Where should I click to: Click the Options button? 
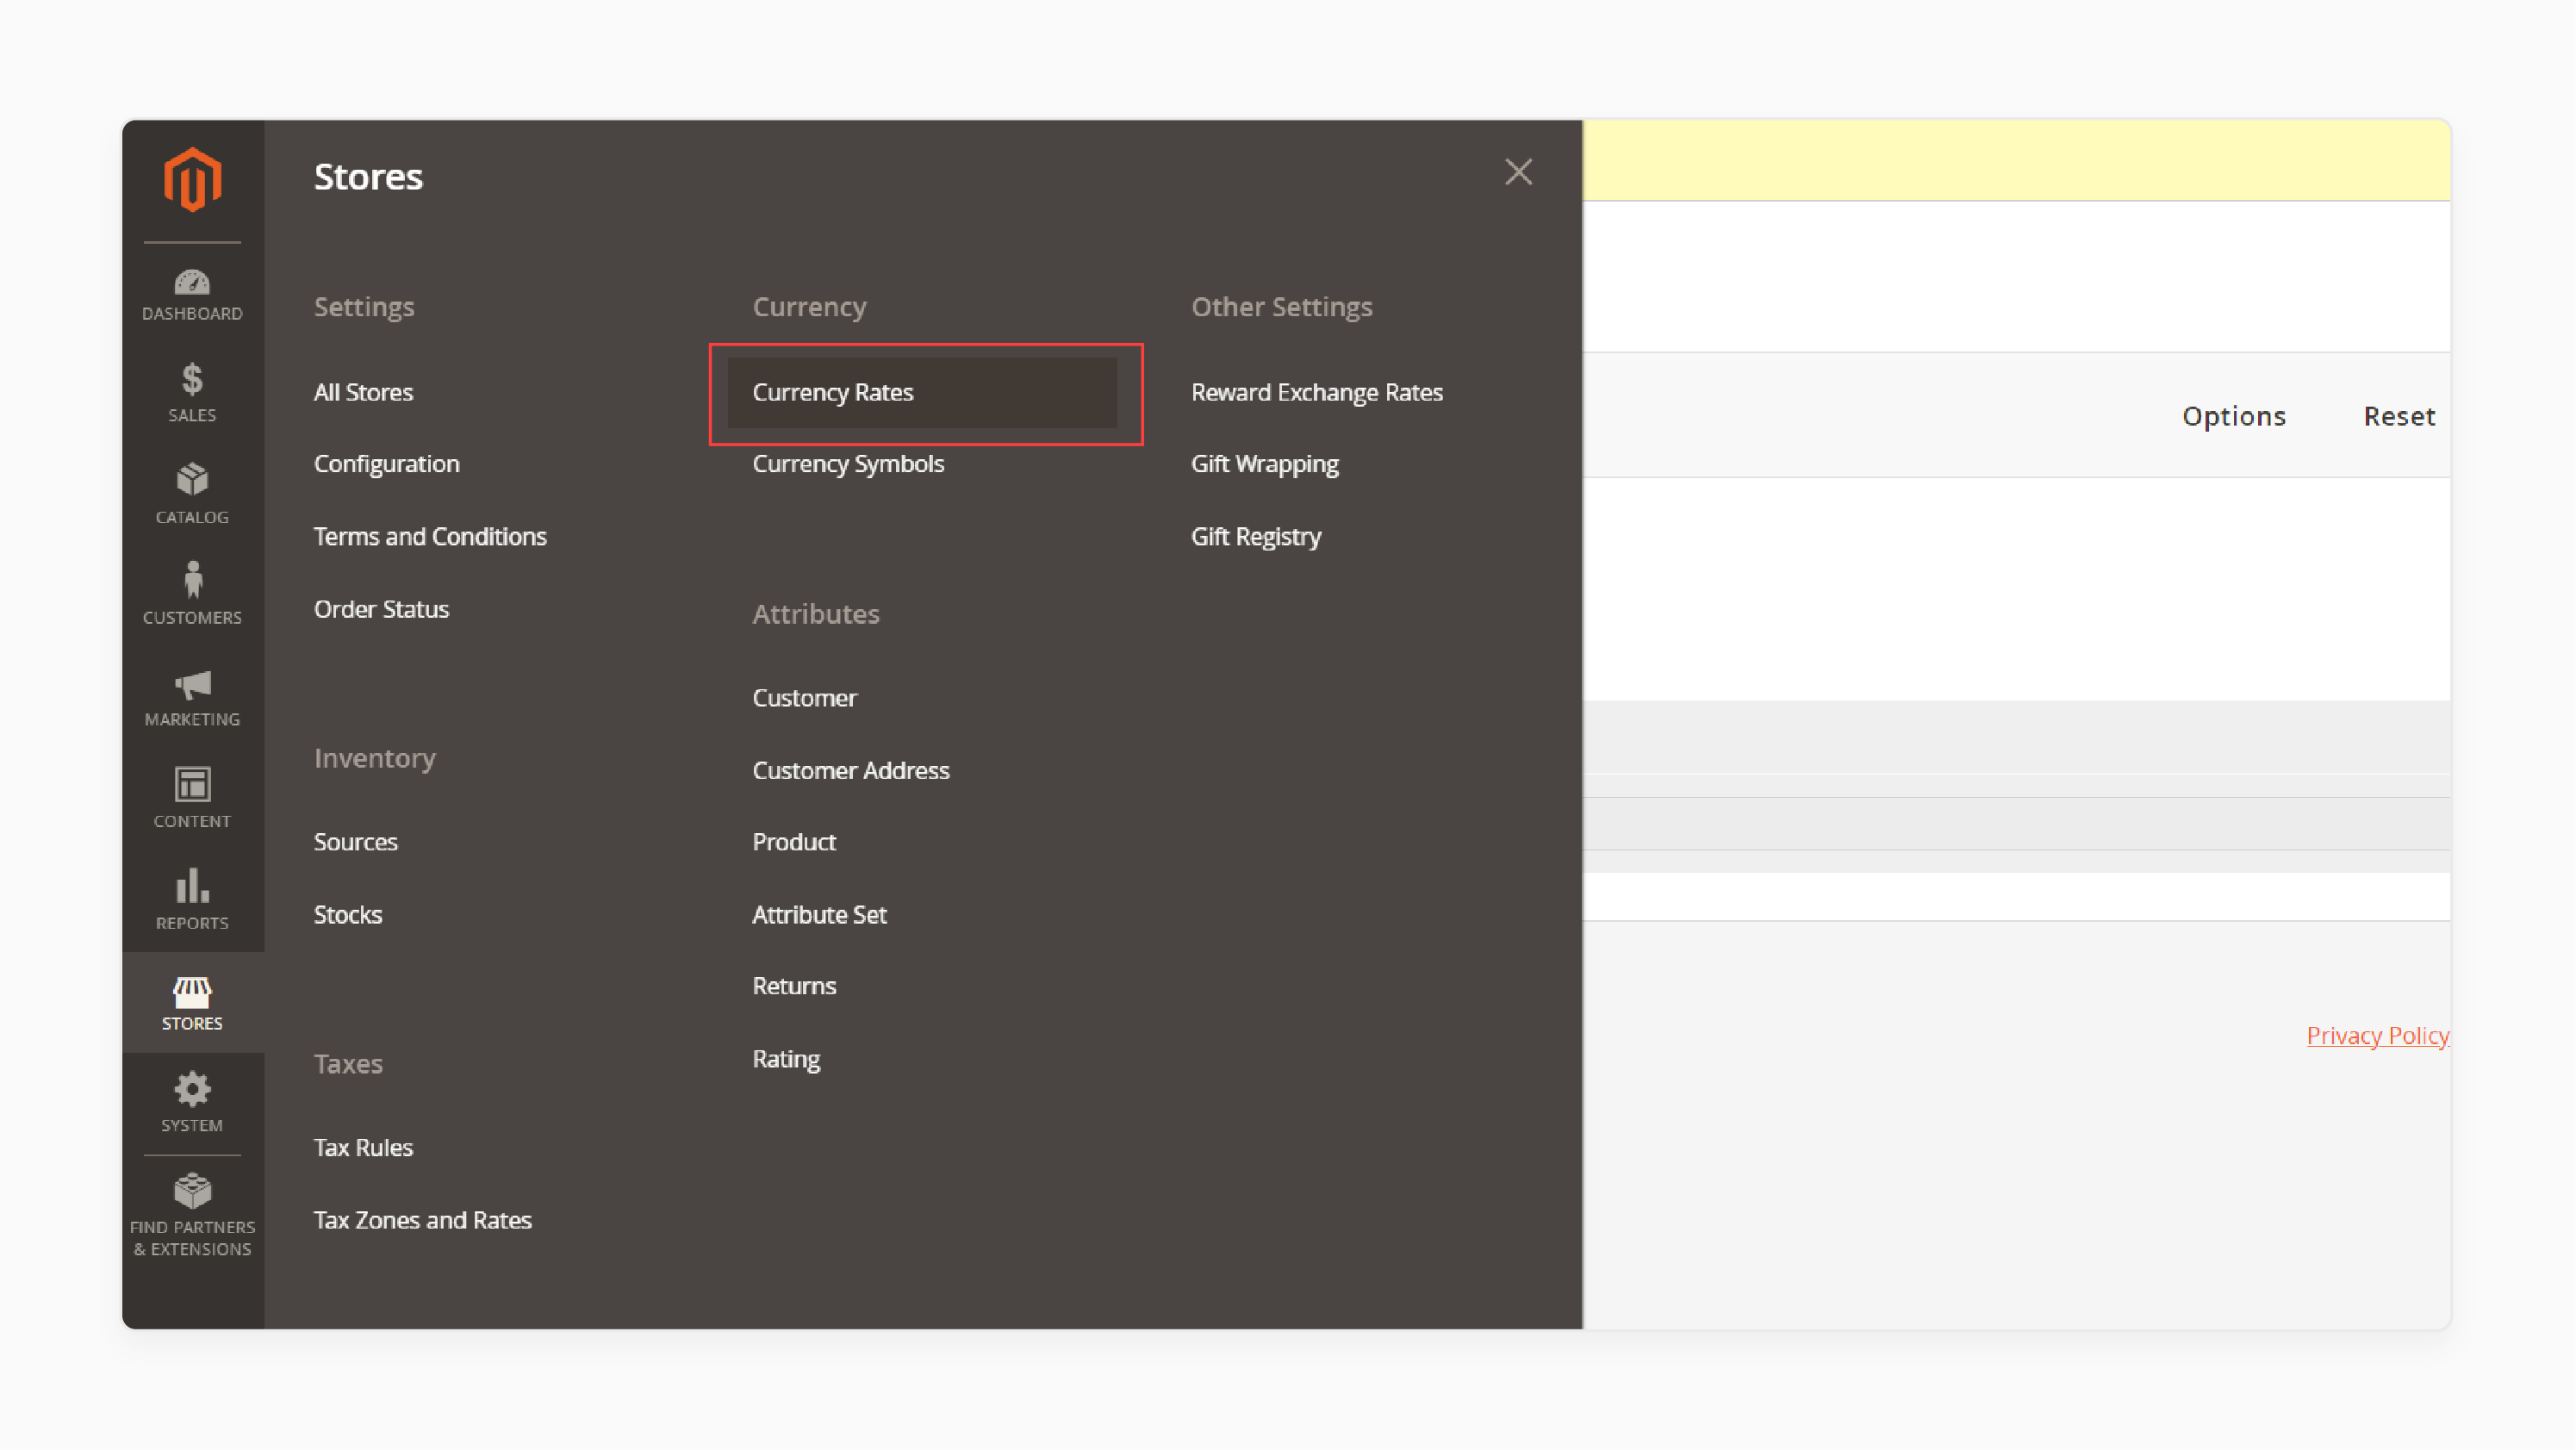2233,416
